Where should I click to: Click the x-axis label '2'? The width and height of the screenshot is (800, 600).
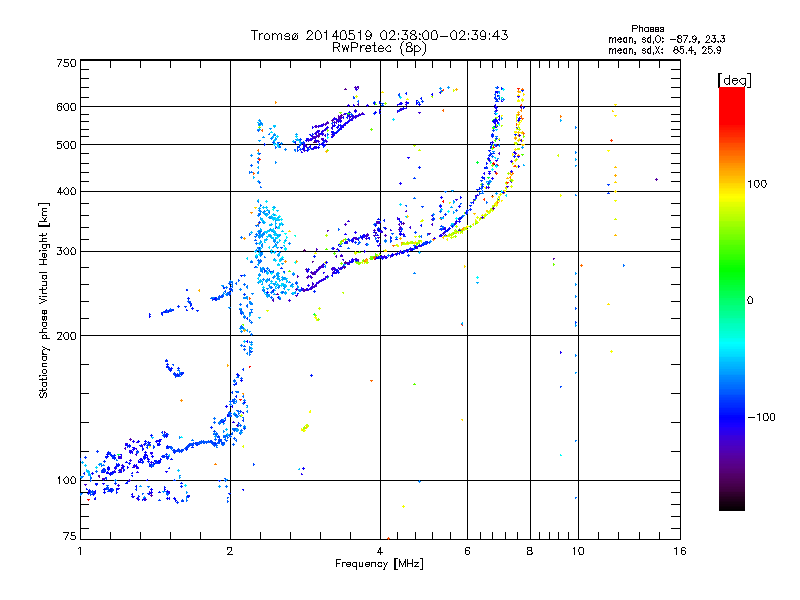(230, 551)
